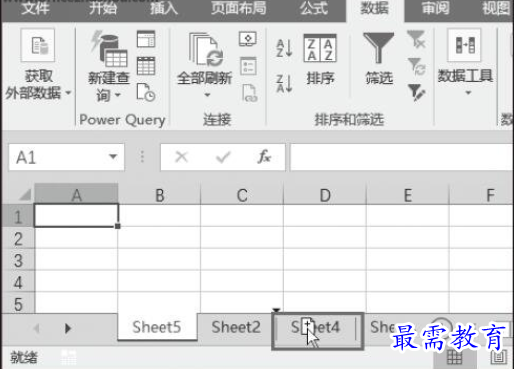Switch to the 公式 (Formulas) tab
The height and width of the screenshot is (369, 514).
[x=314, y=8]
